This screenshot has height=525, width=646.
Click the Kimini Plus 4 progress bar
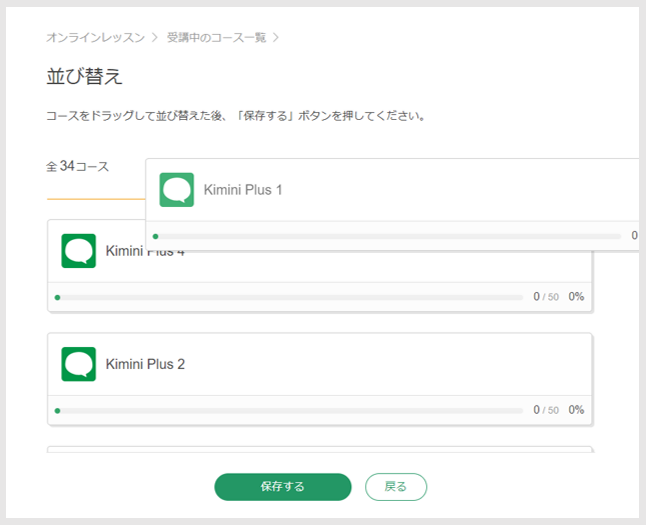(x=289, y=297)
